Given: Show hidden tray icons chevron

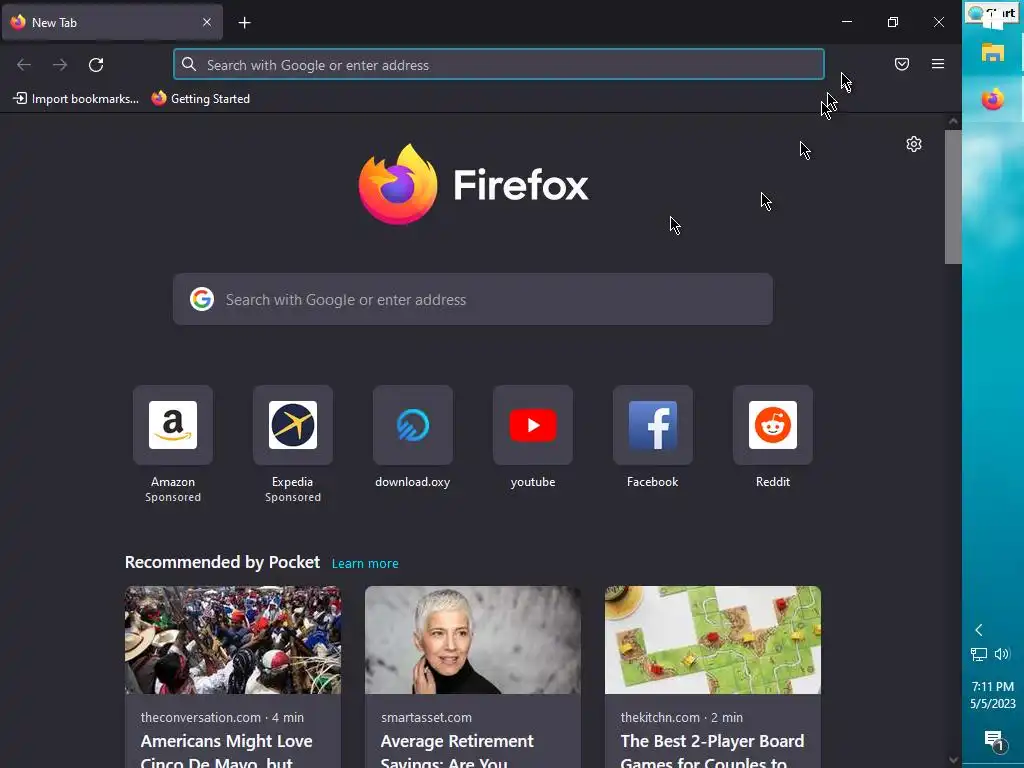Looking at the screenshot, I should 978,630.
